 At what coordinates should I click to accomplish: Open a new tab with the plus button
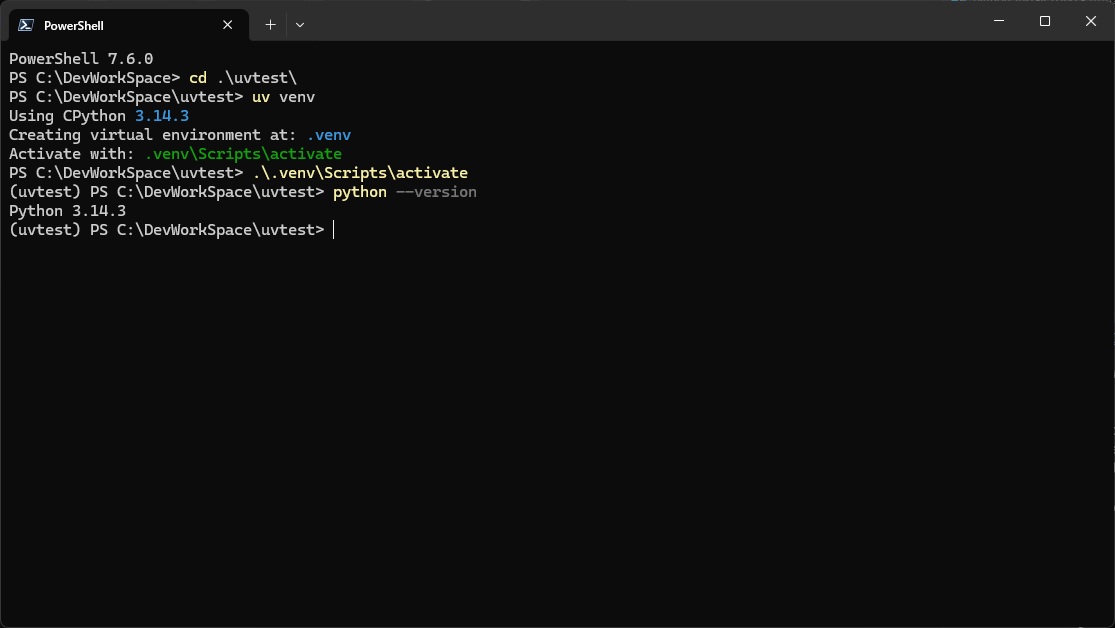click(x=270, y=25)
